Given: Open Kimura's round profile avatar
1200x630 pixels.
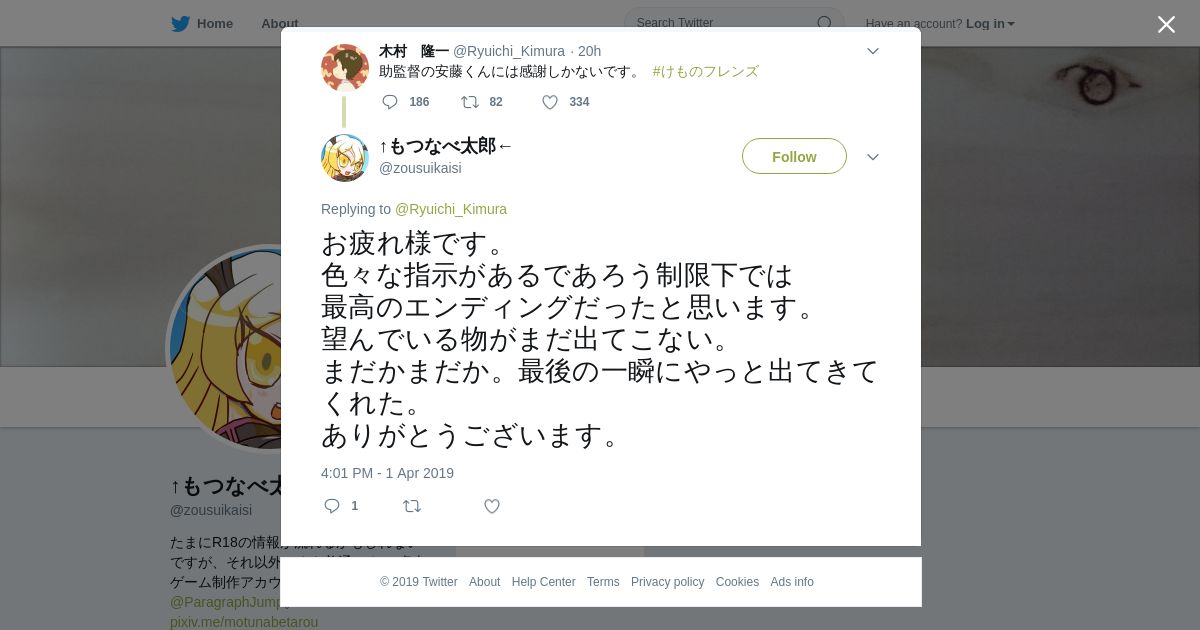Looking at the screenshot, I should click(x=345, y=68).
